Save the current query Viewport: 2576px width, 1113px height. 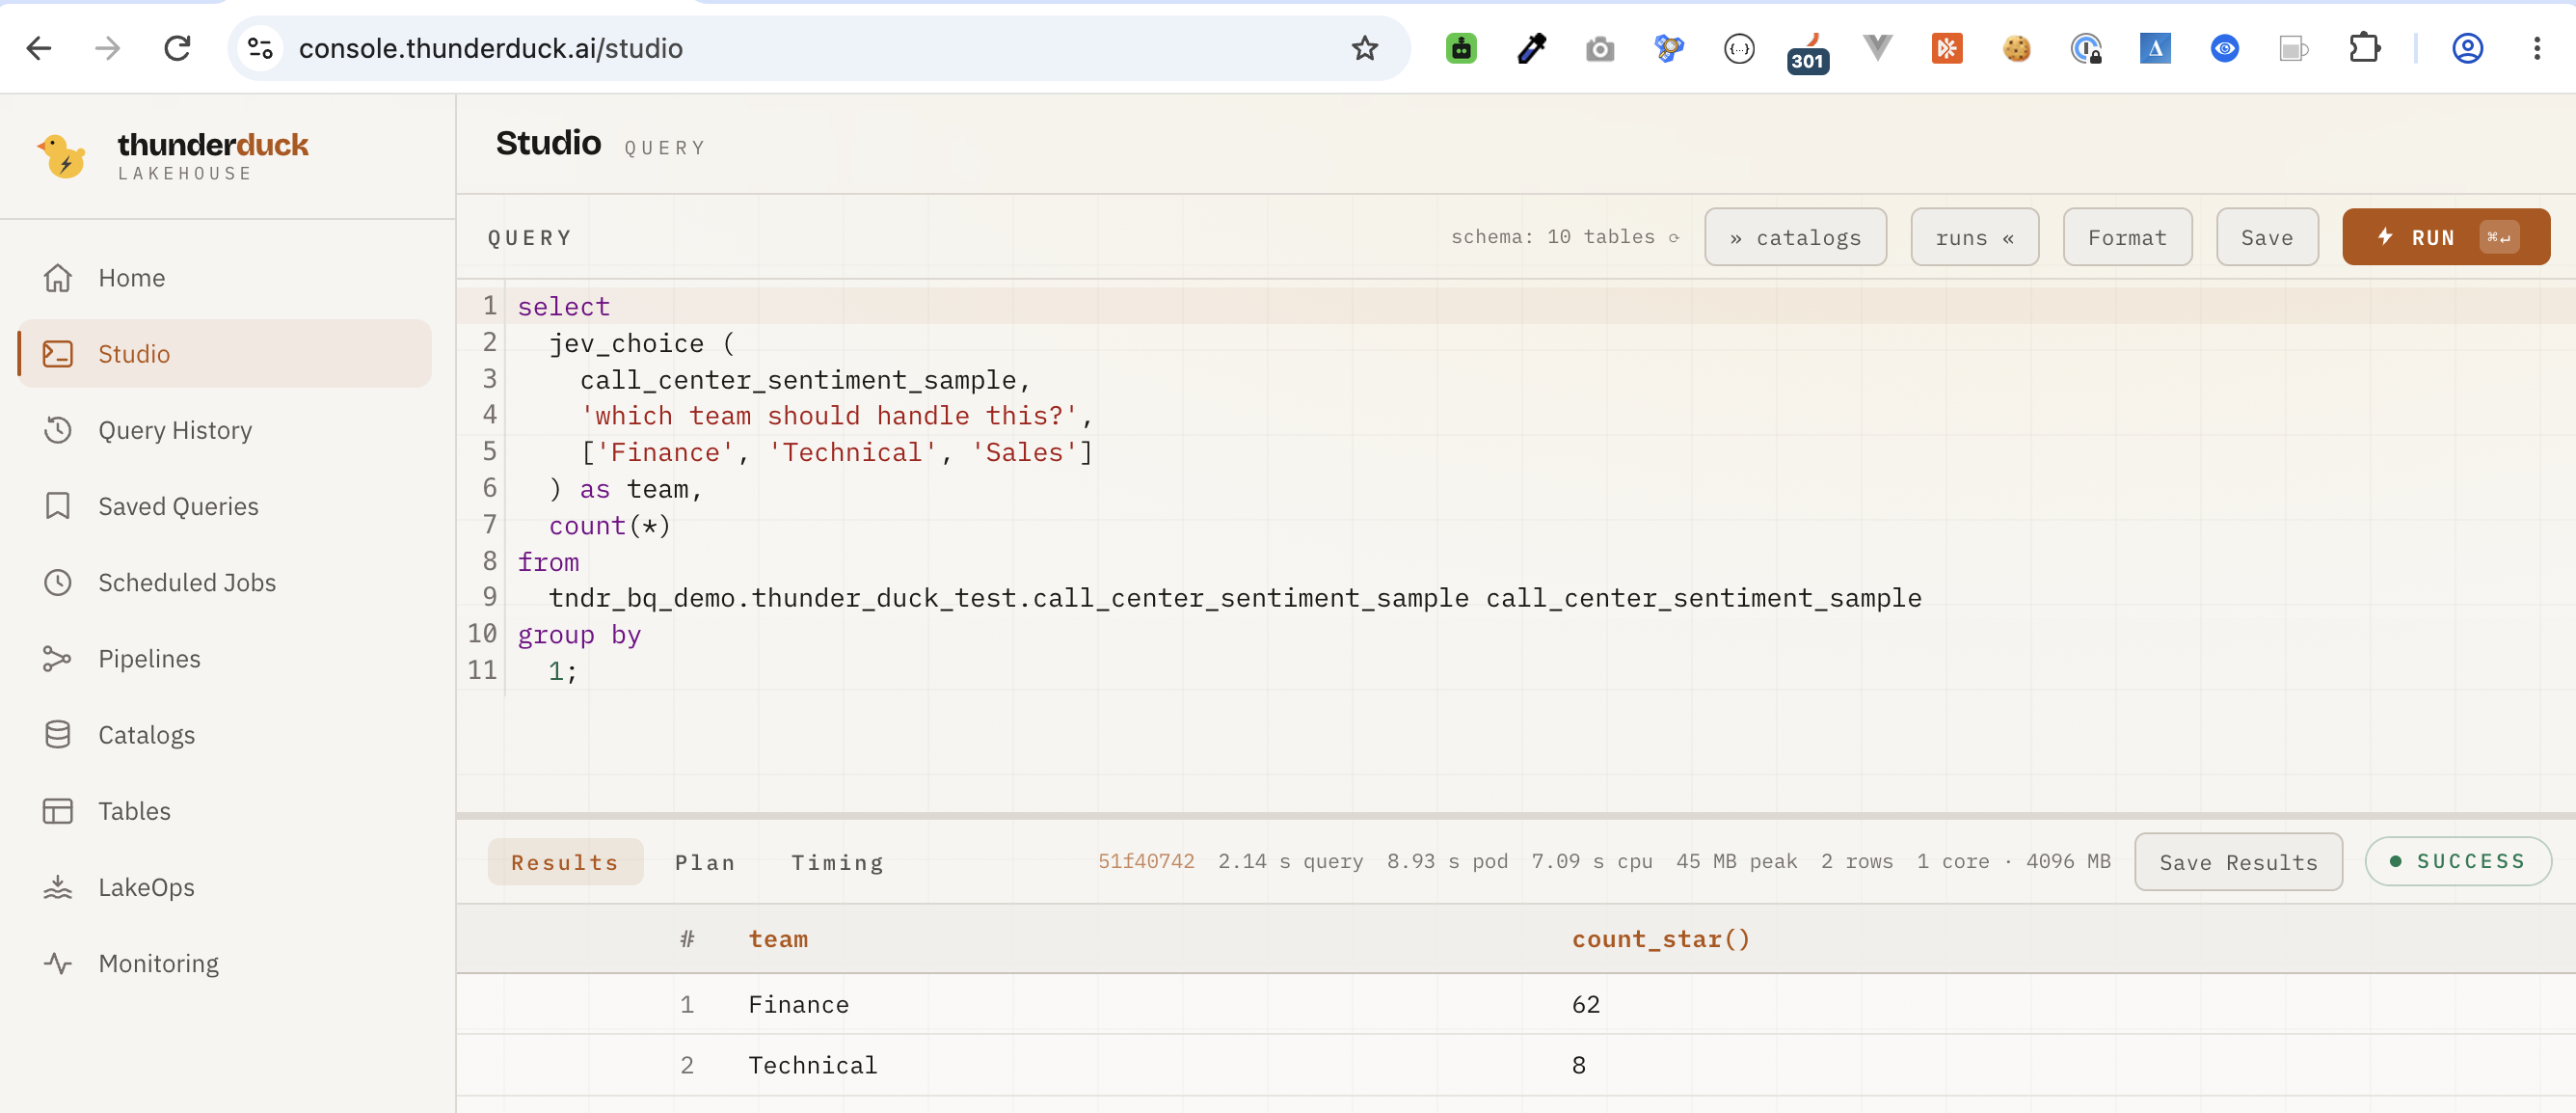tap(2267, 237)
